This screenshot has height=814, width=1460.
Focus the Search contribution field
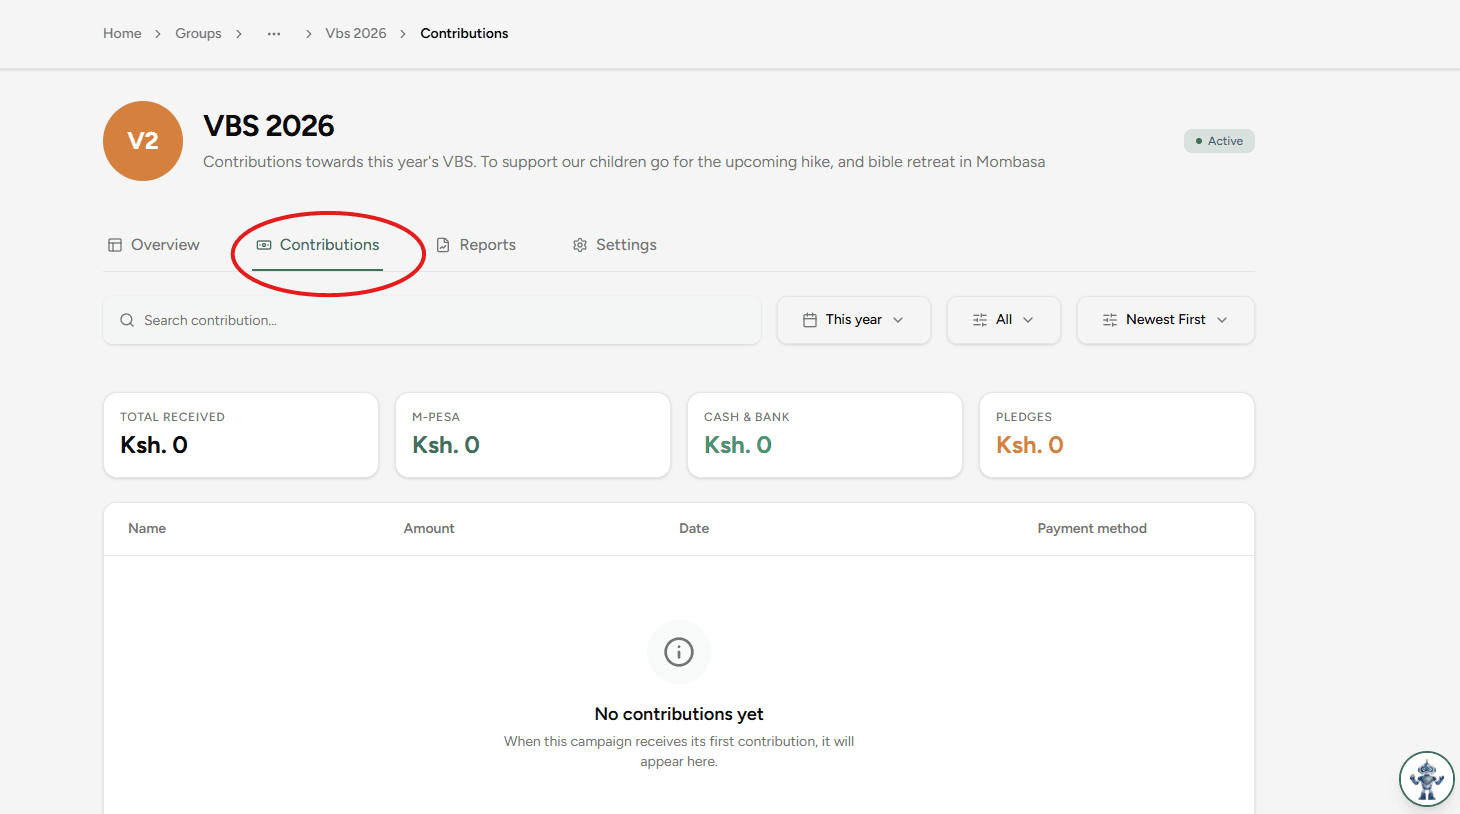click(x=432, y=320)
